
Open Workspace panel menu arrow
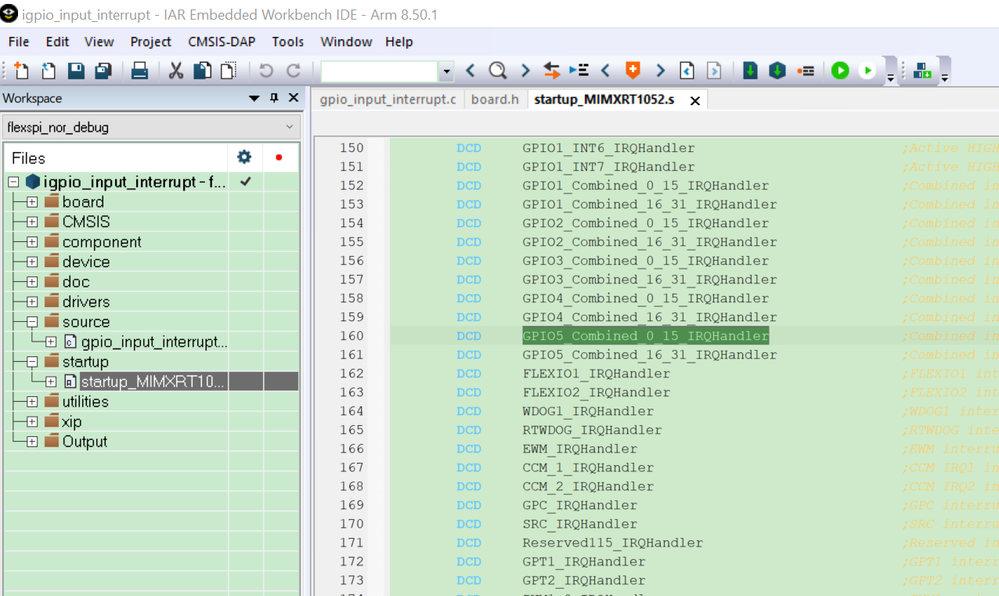point(254,98)
